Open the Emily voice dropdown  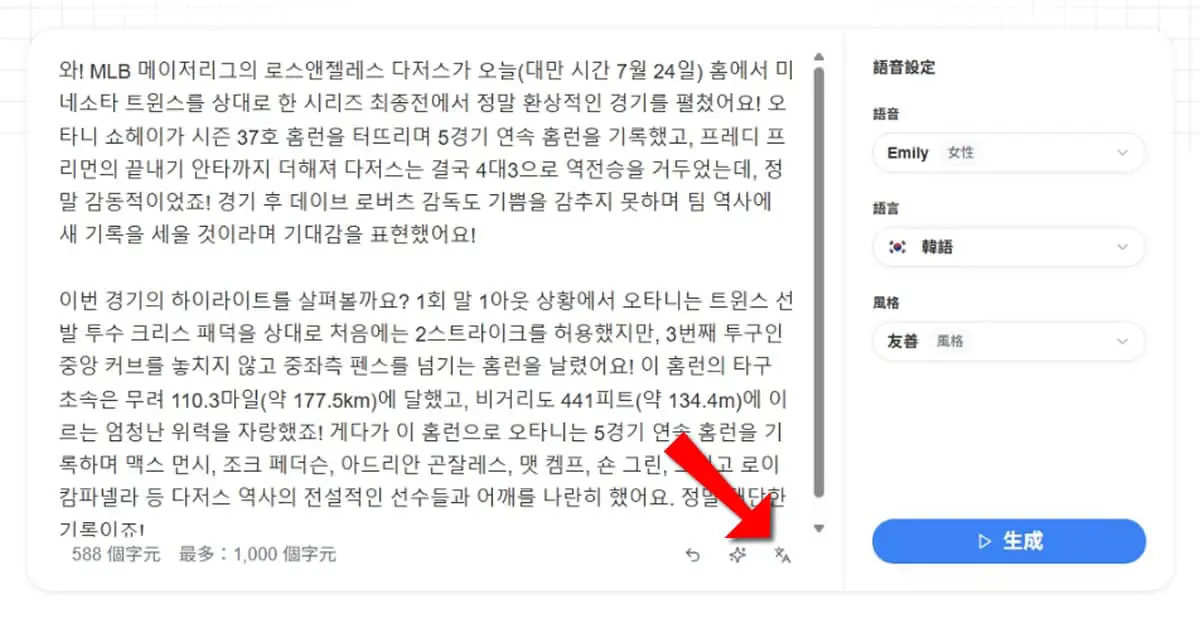(1008, 153)
